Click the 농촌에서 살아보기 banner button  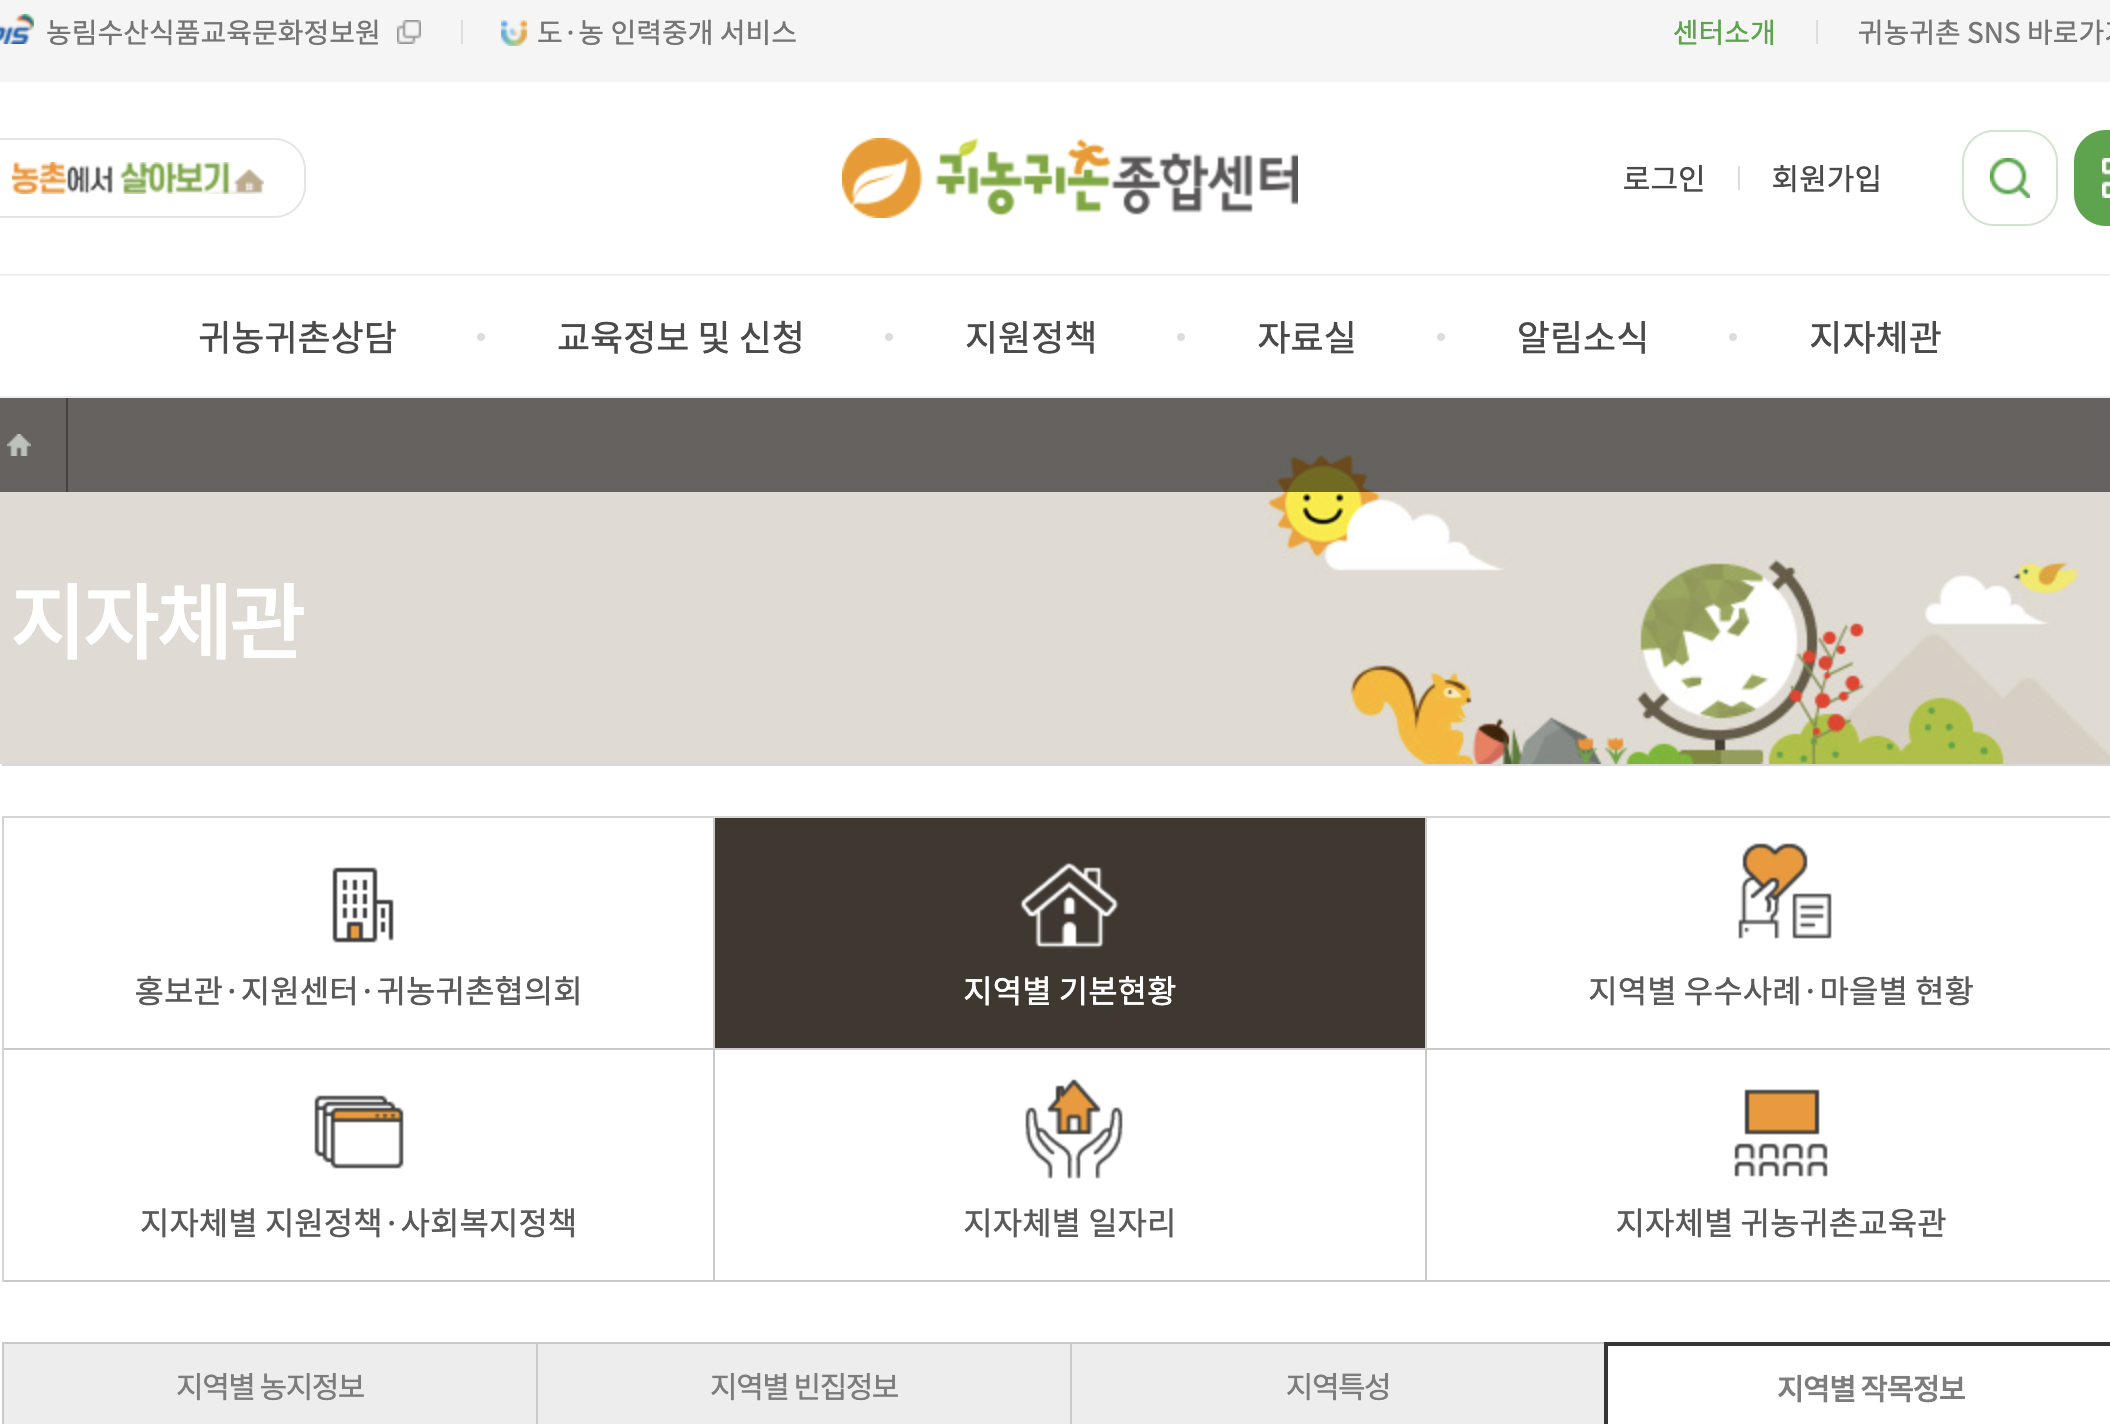click(x=140, y=179)
